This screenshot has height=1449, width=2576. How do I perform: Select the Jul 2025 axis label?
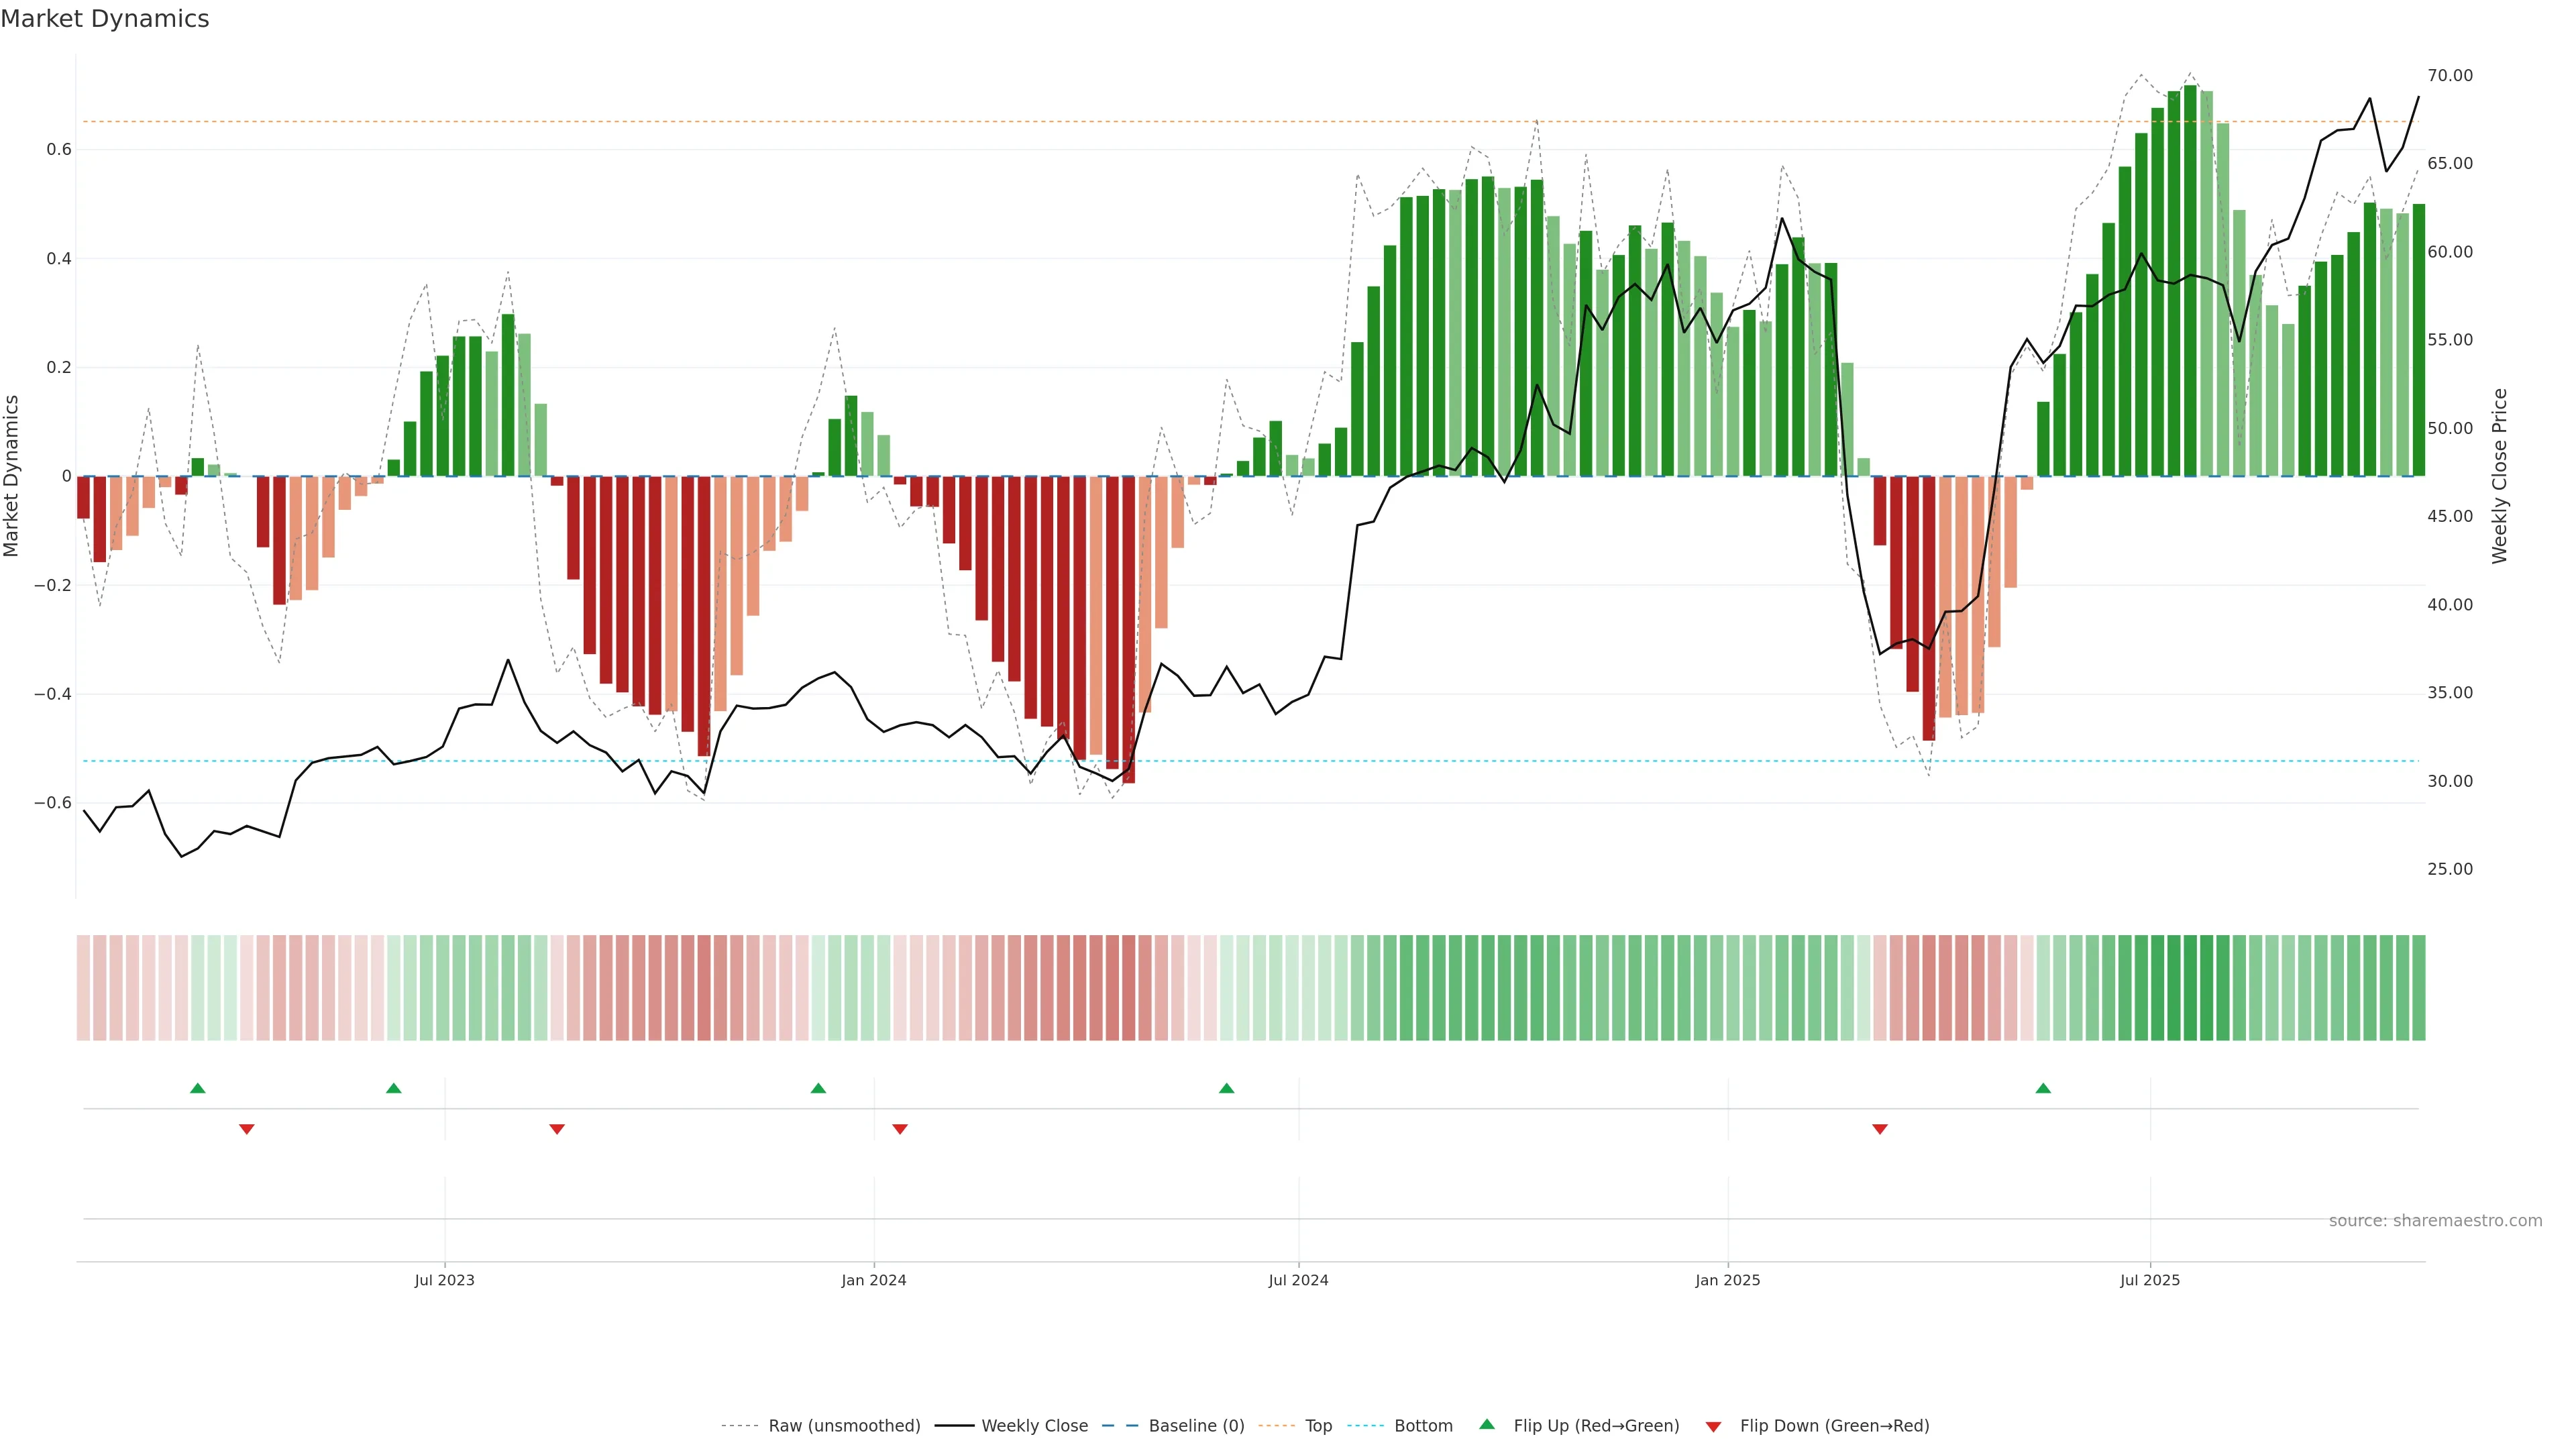pos(2149,1280)
